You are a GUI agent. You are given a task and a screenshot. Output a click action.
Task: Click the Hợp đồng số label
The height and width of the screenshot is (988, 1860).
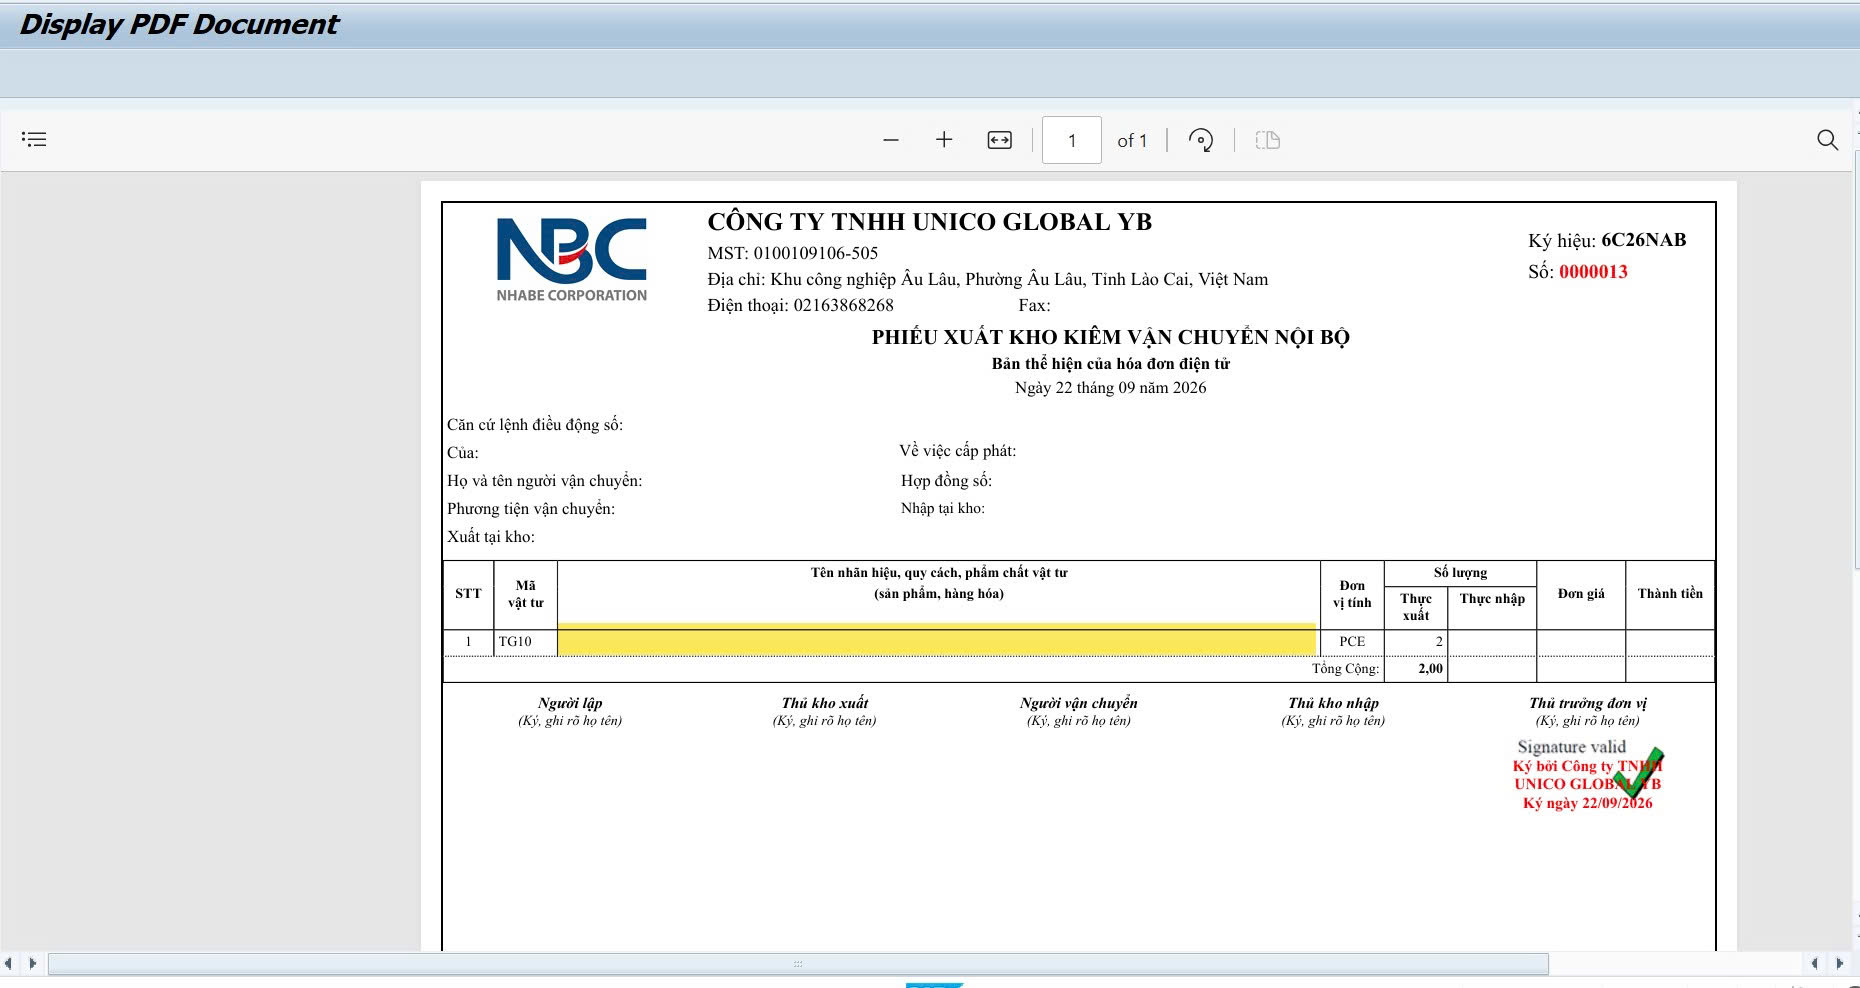click(x=947, y=481)
